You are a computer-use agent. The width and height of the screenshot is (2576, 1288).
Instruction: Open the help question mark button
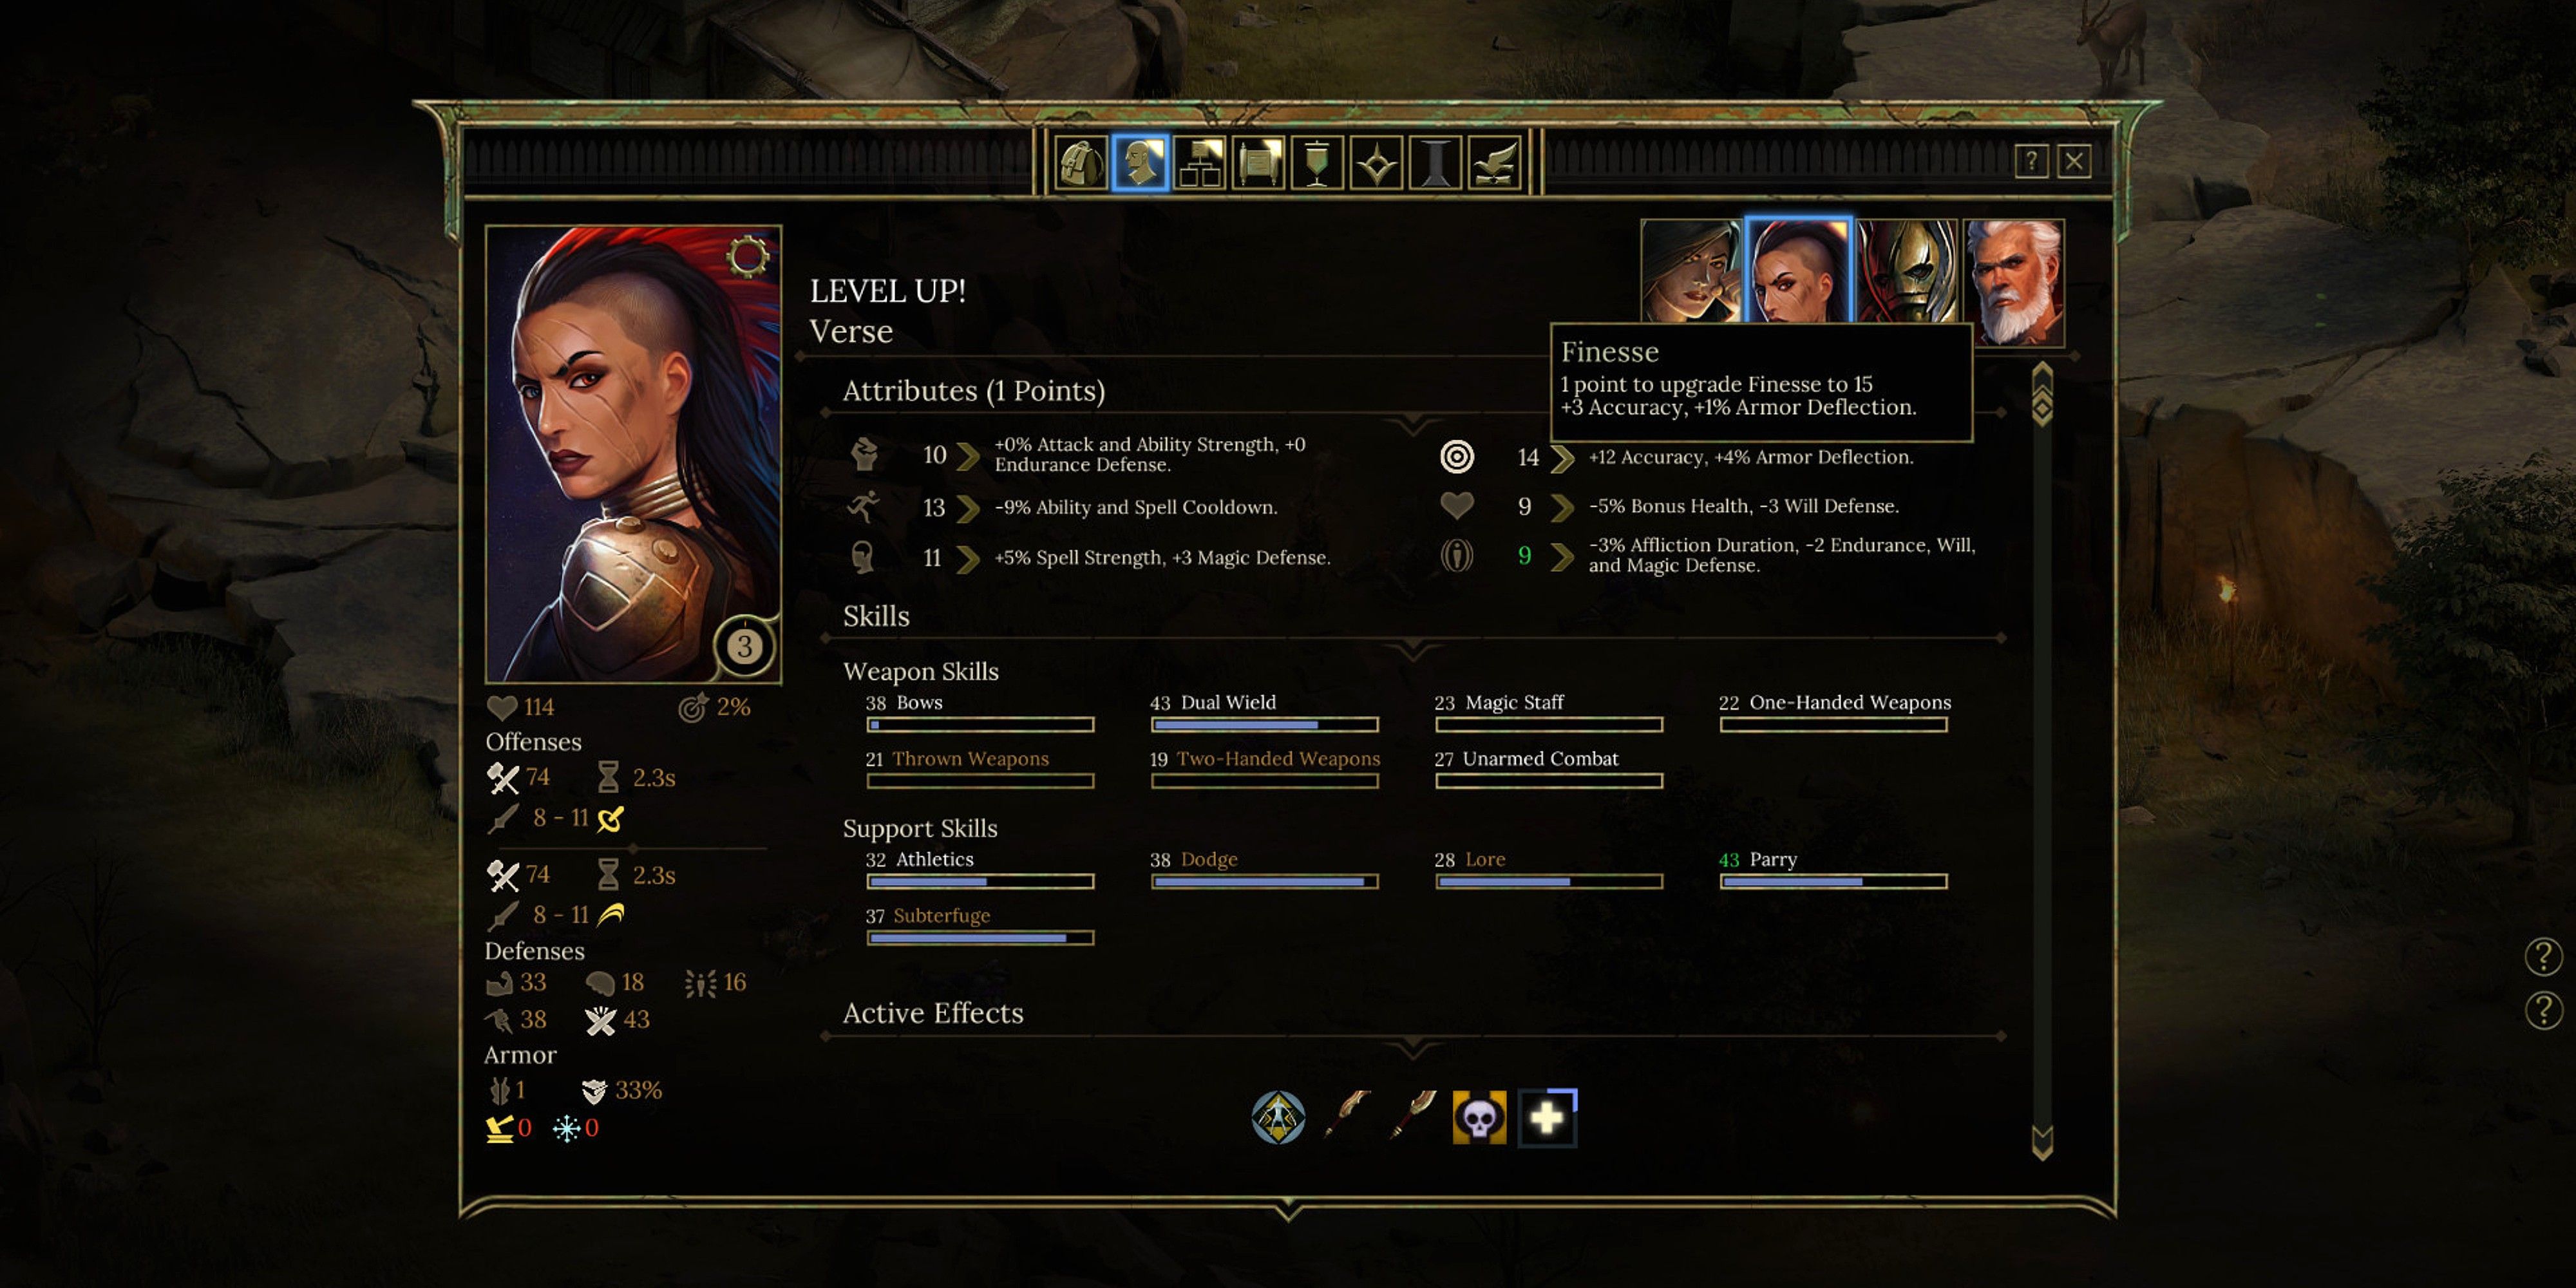coord(2031,161)
